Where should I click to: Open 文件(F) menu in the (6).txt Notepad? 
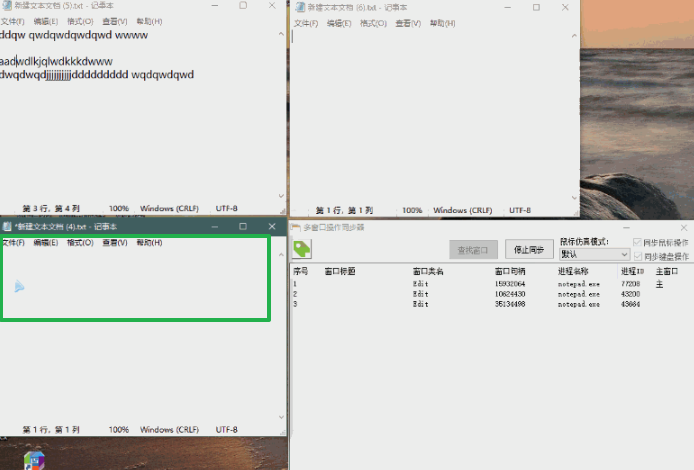click(x=306, y=23)
